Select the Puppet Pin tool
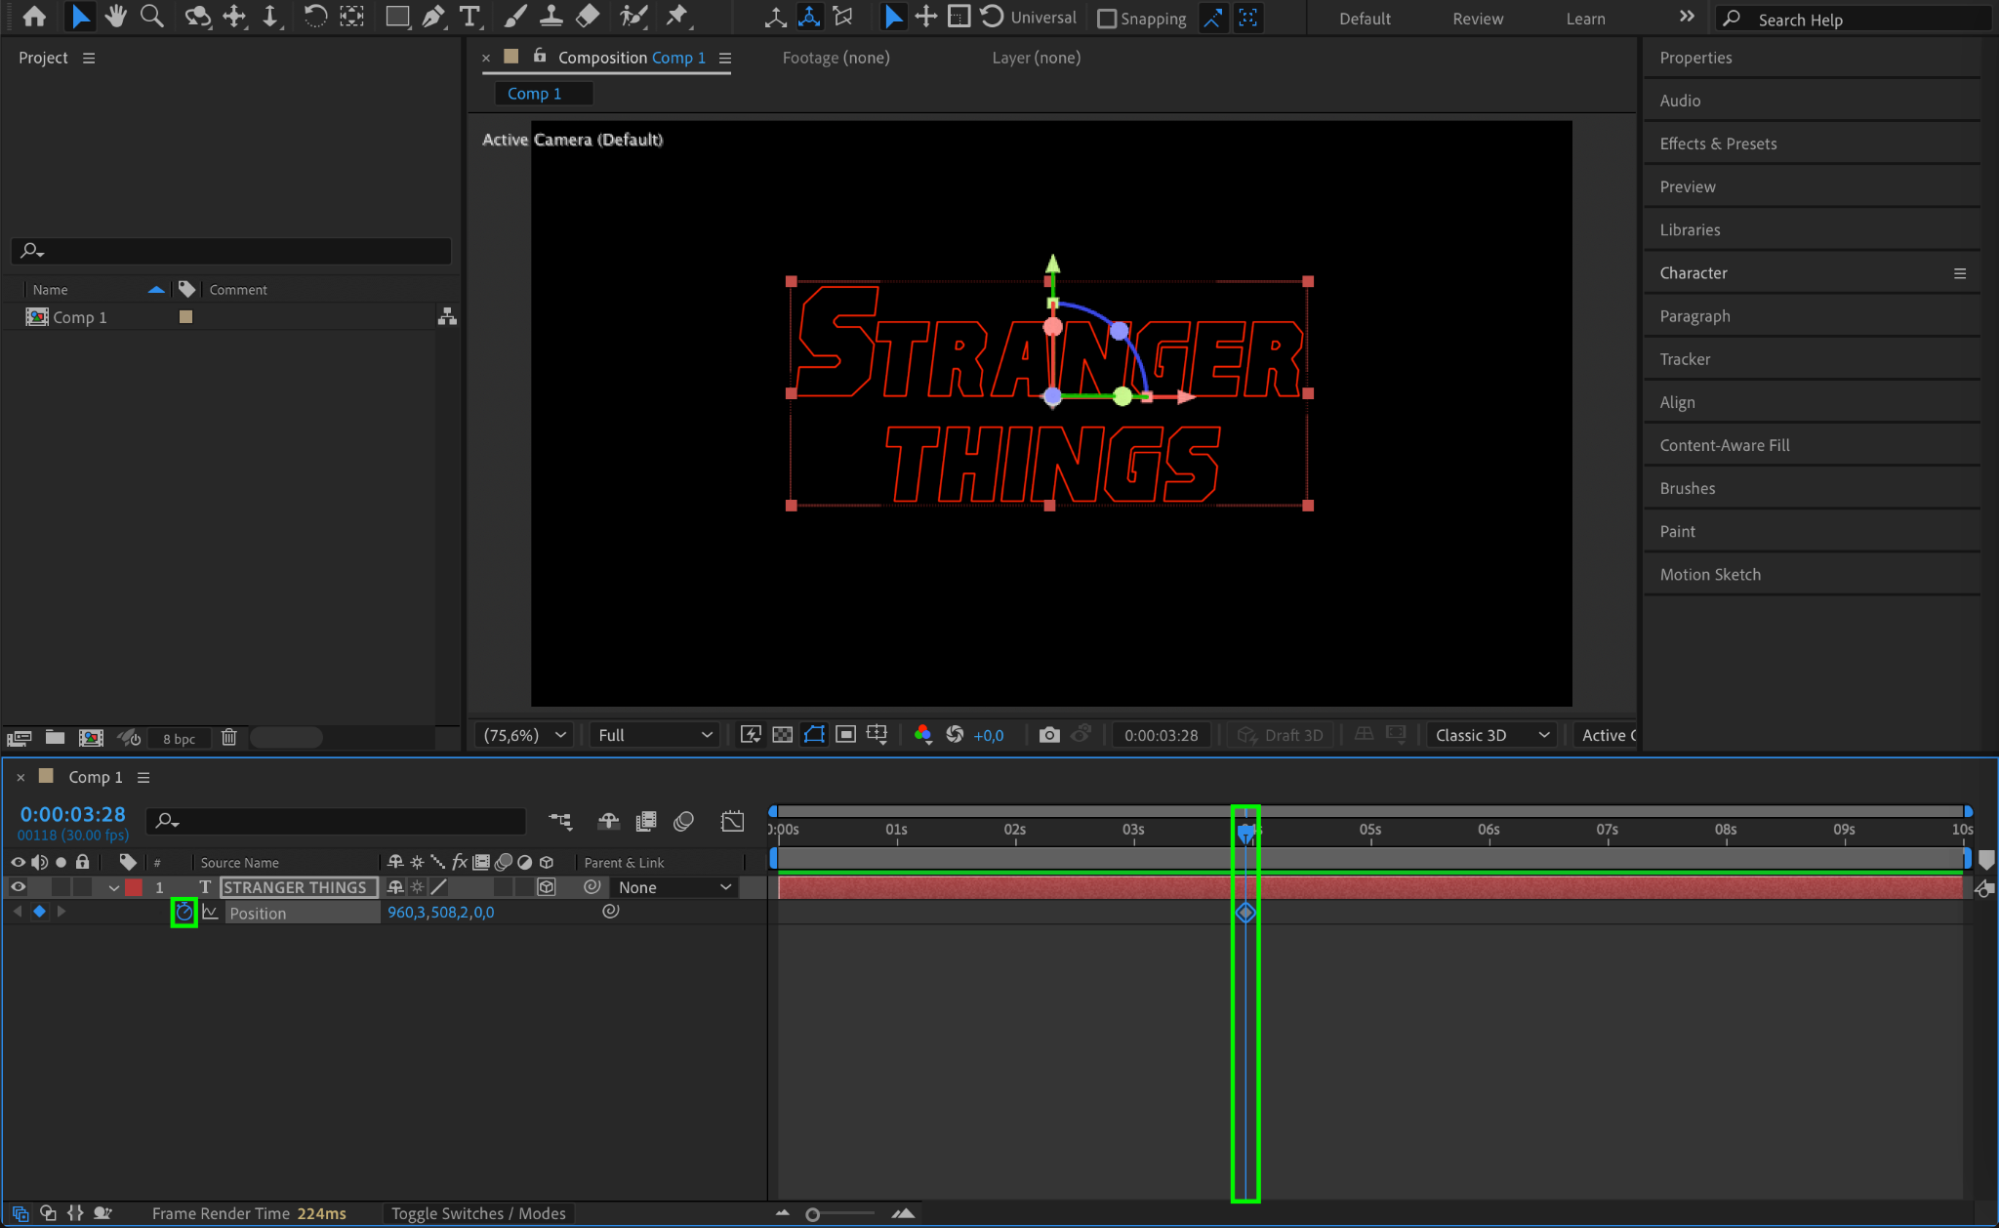 (678, 16)
